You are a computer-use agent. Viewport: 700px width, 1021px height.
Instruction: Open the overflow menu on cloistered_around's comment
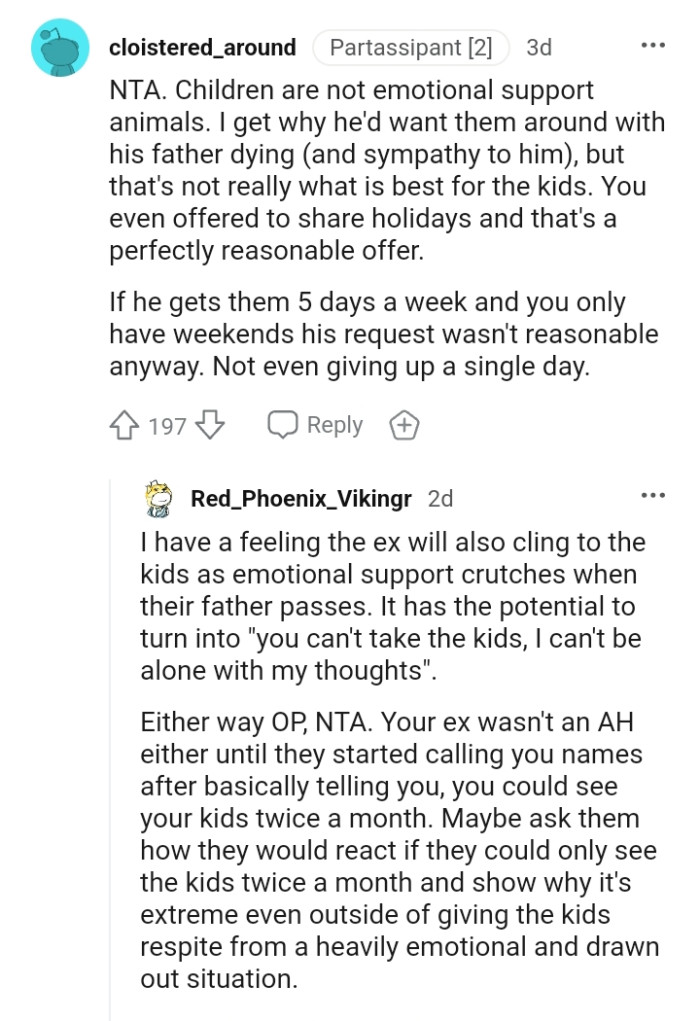coord(653,44)
